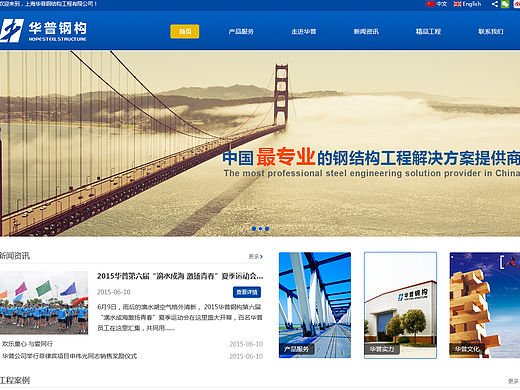Image resolution: width=520 pixels, height=390 pixels.
Task: Open the 华普实力 factory image card
Action: (x=400, y=305)
